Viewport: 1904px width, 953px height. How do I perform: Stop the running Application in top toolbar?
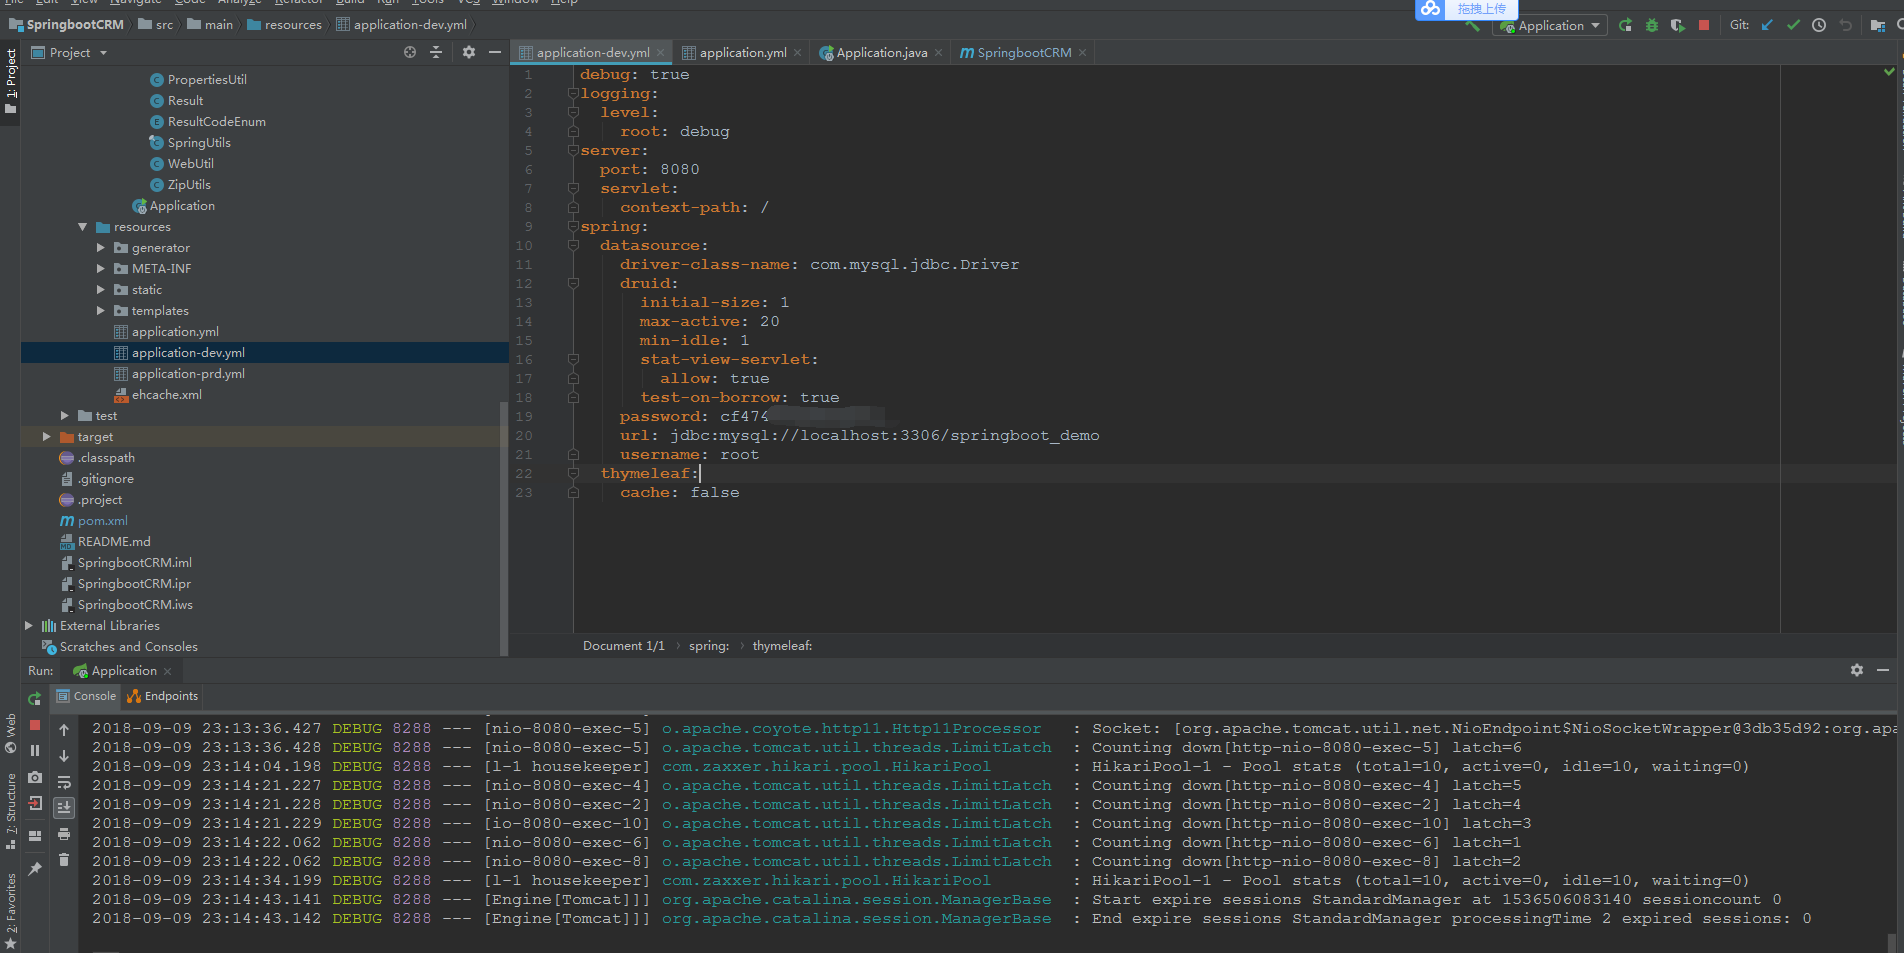[1704, 26]
